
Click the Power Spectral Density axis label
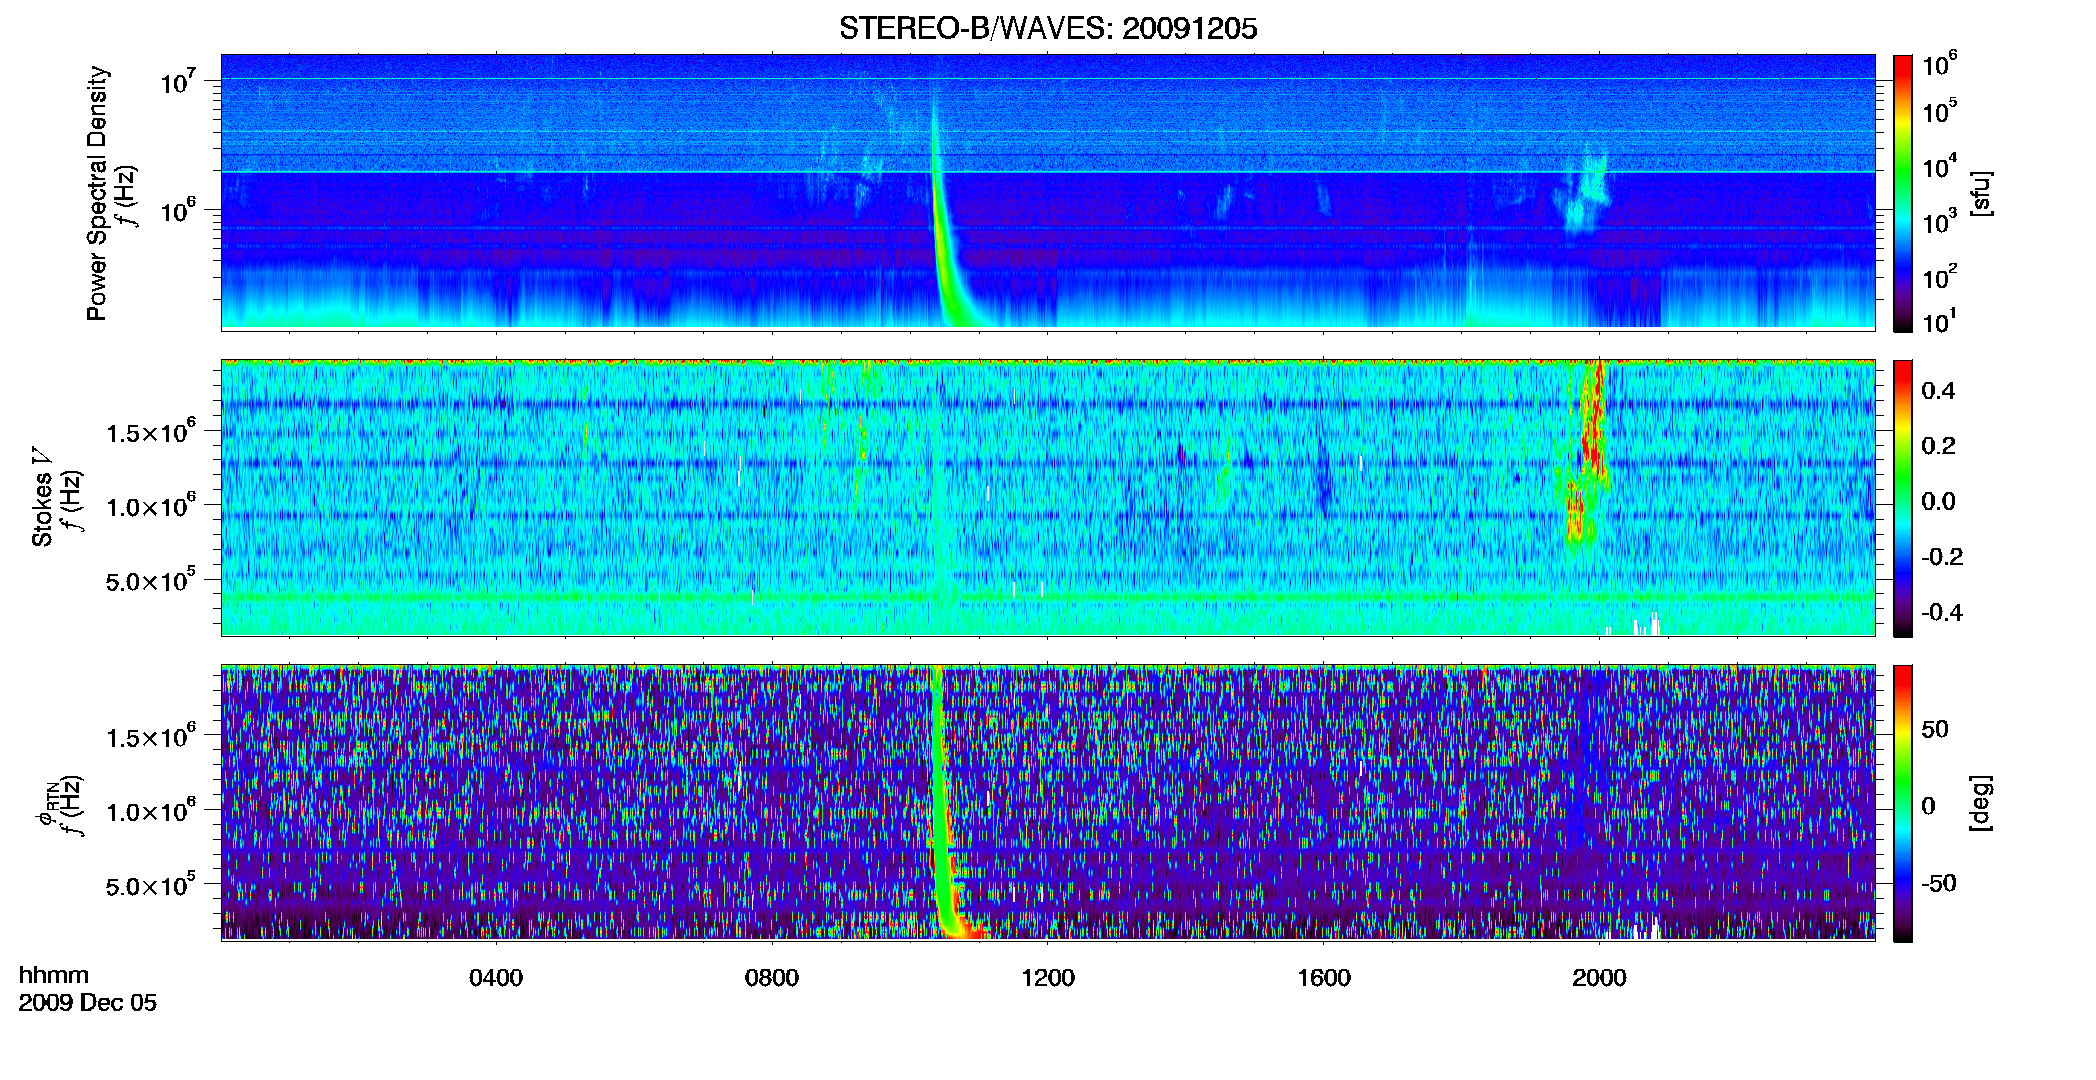pyautogui.click(x=97, y=193)
